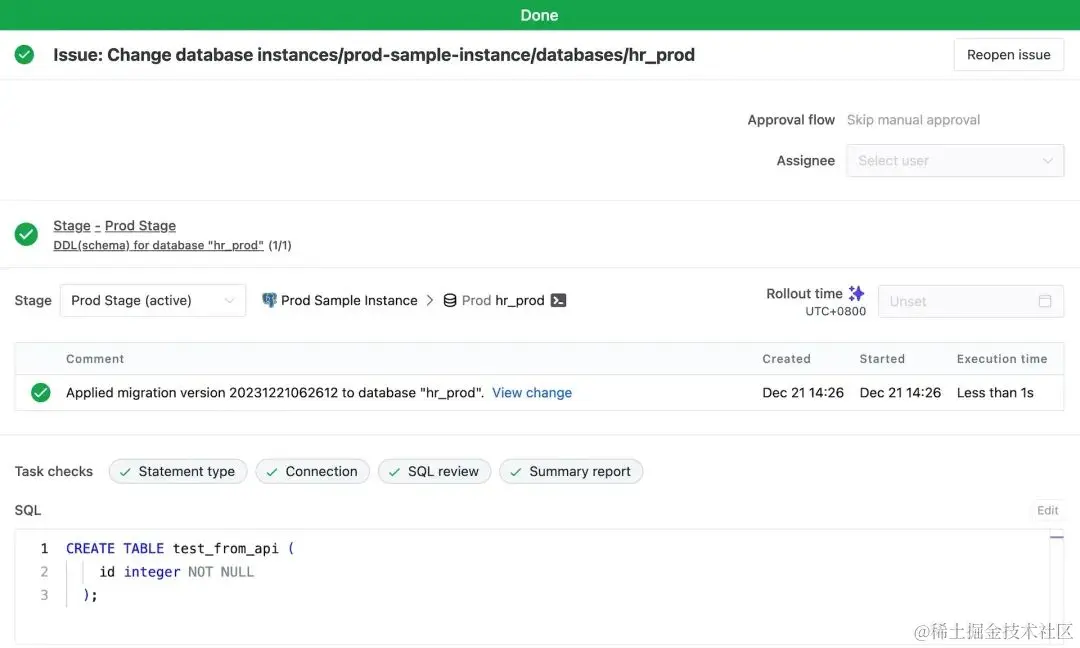Click the Less than 1s execution value
The height and width of the screenshot is (648, 1080).
[995, 393]
